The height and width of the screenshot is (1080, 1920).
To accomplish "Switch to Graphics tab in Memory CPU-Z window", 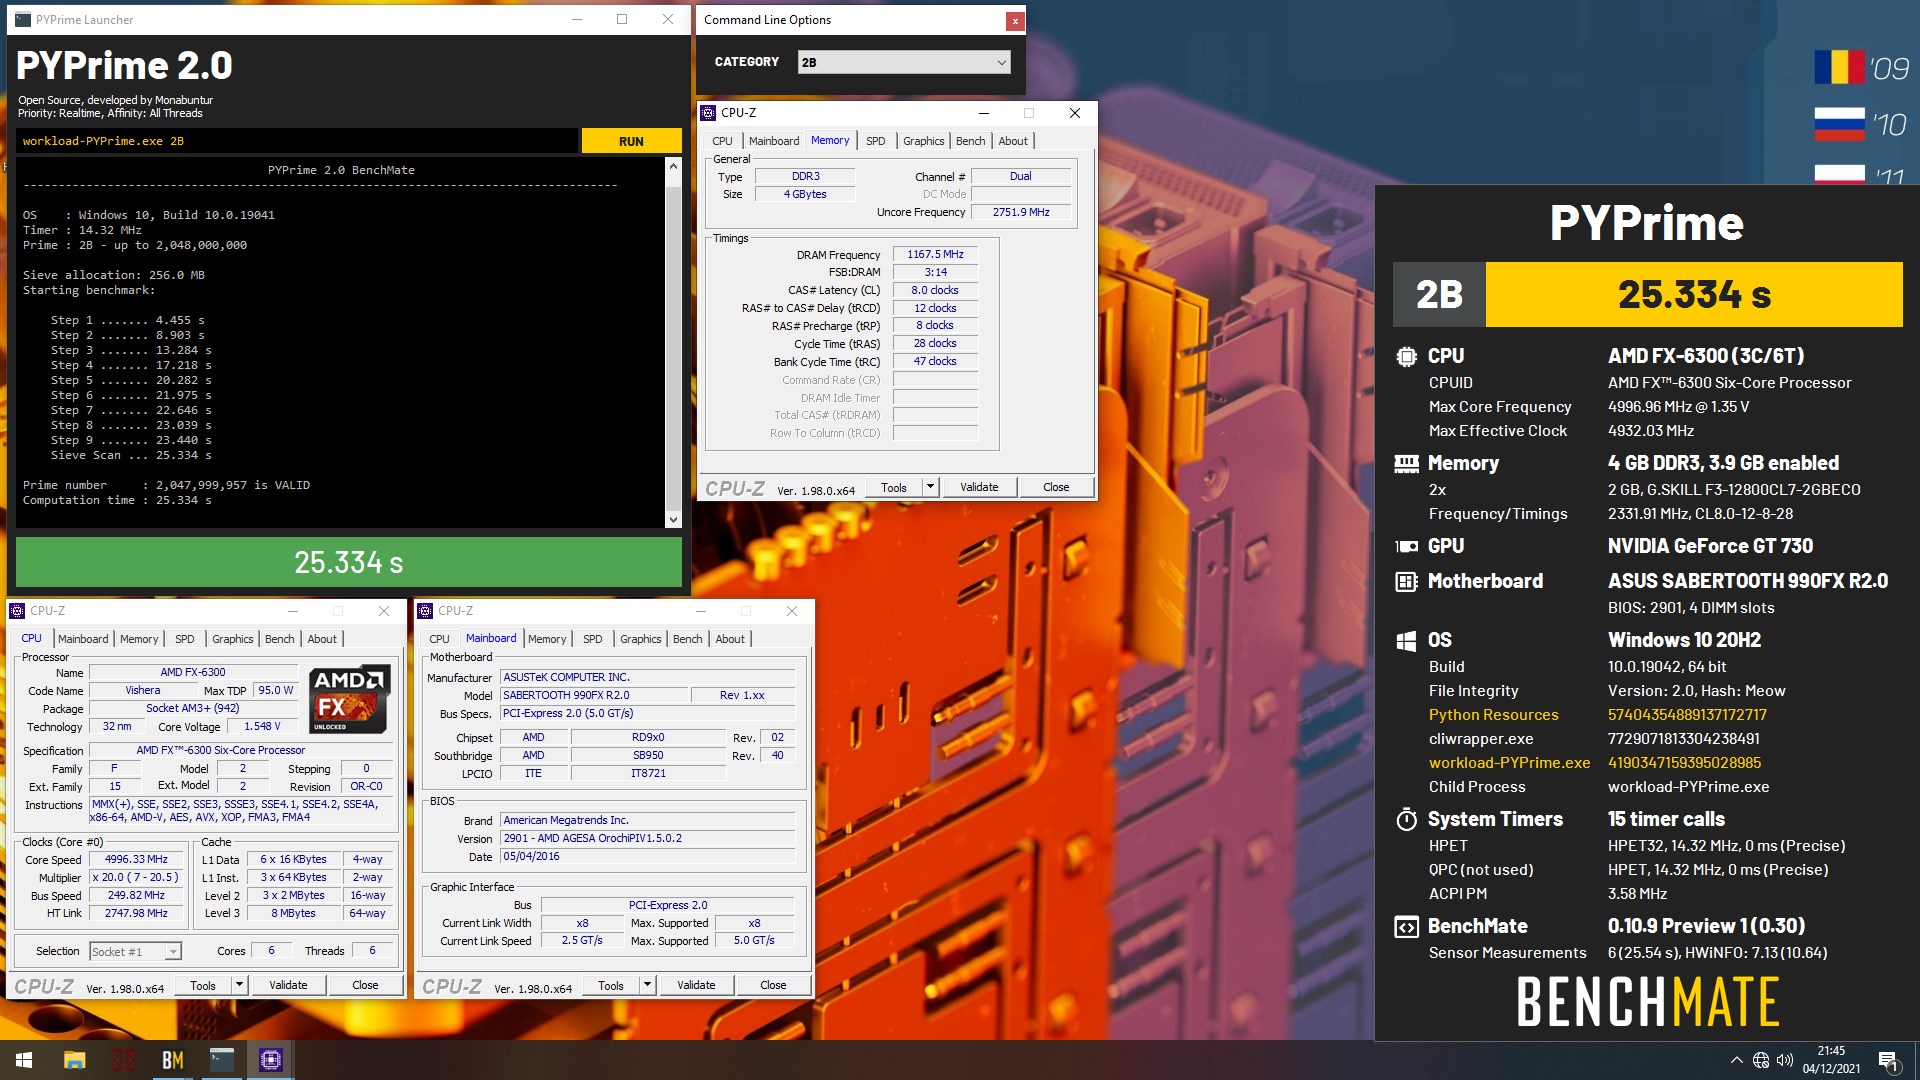I will (923, 141).
